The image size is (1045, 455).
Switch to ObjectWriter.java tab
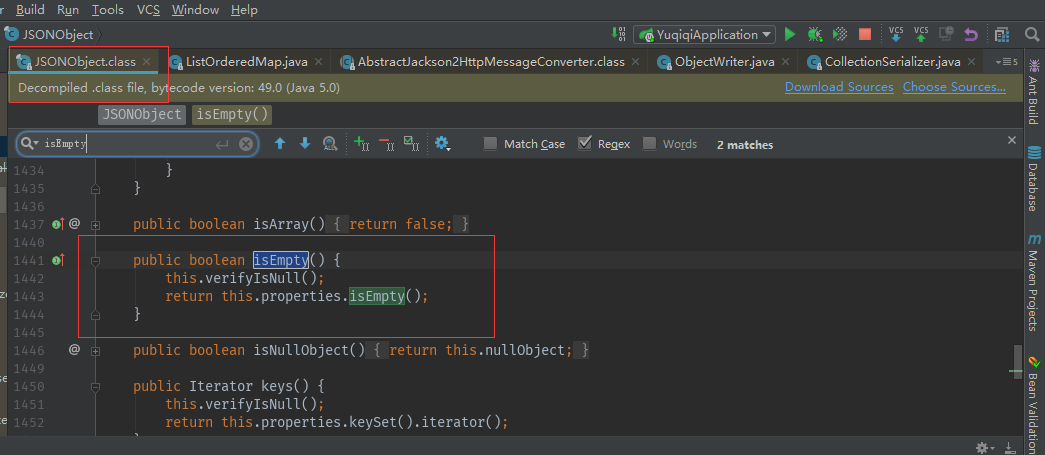(724, 62)
